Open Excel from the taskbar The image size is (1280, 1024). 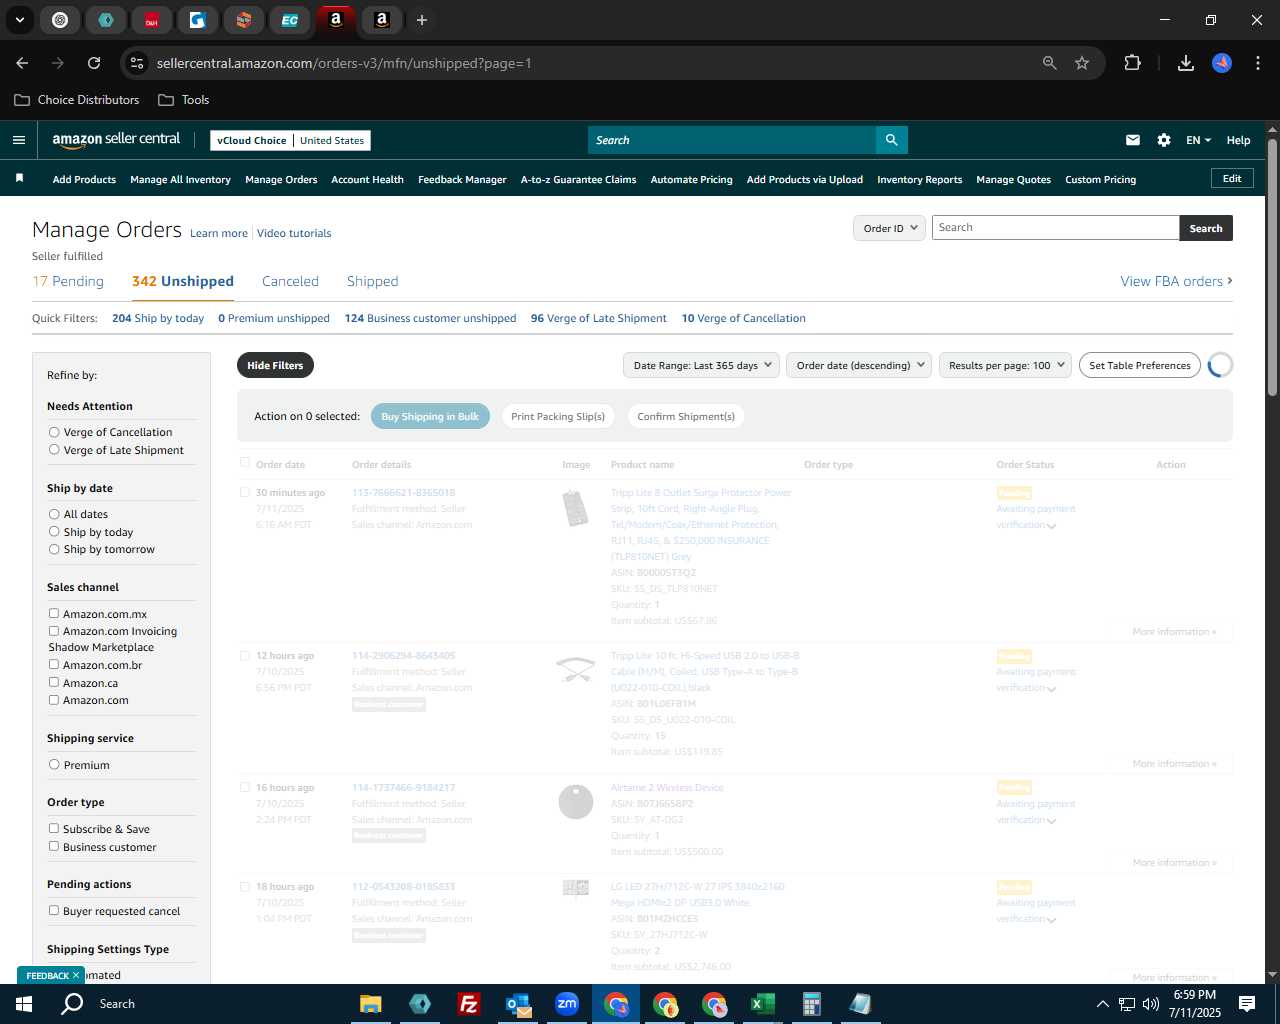[x=763, y=1004]
